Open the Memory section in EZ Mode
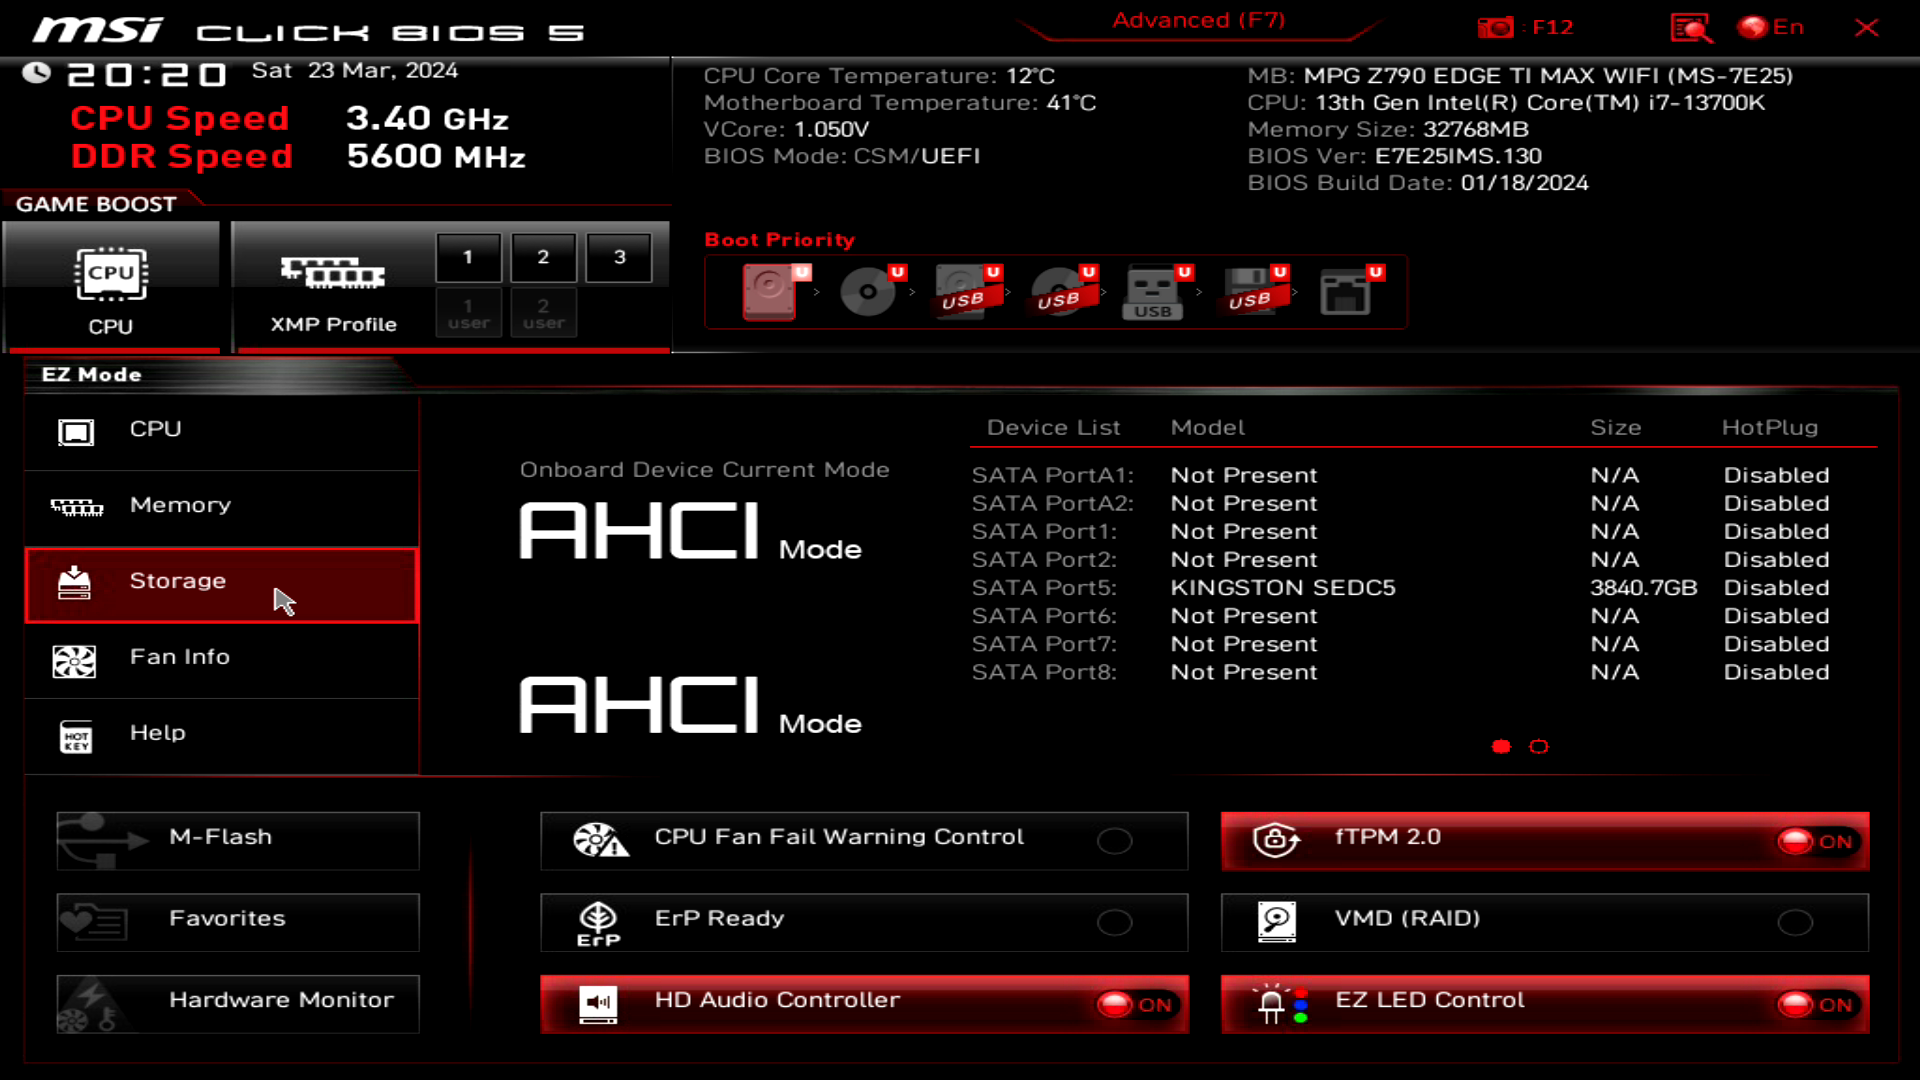 point(221,508)
